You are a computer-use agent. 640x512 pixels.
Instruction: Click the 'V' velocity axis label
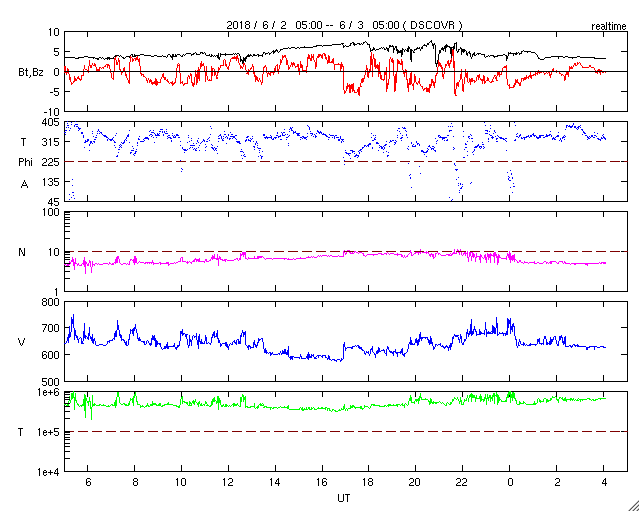[x=22, y=342]
